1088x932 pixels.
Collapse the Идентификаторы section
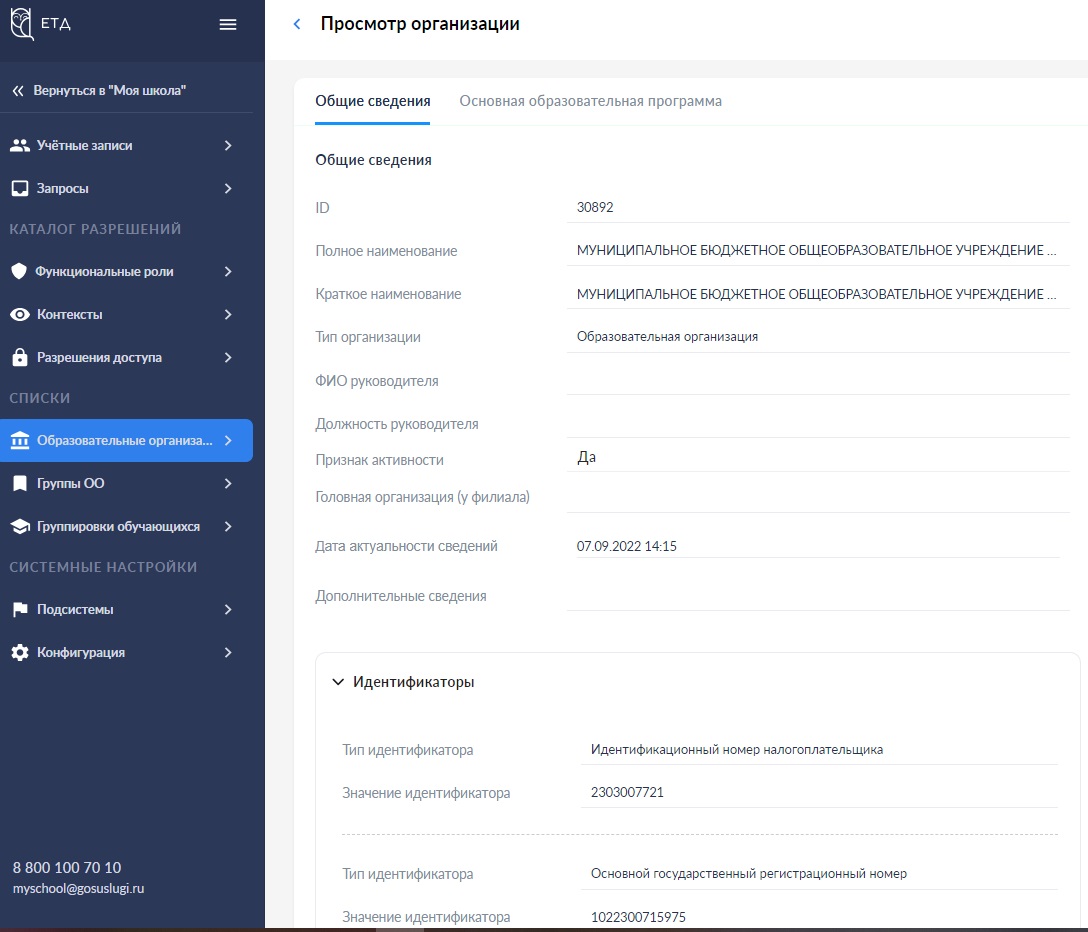[x=338, y=682]
